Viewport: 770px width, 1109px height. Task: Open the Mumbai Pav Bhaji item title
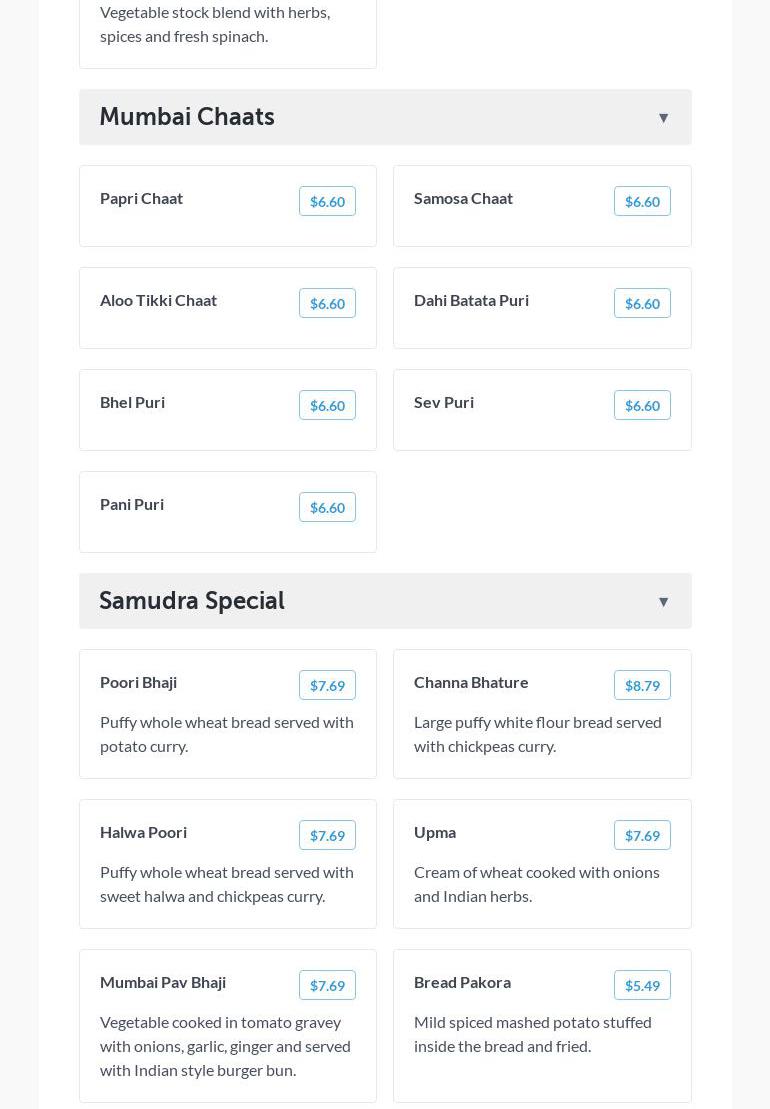tap(163, 982)
